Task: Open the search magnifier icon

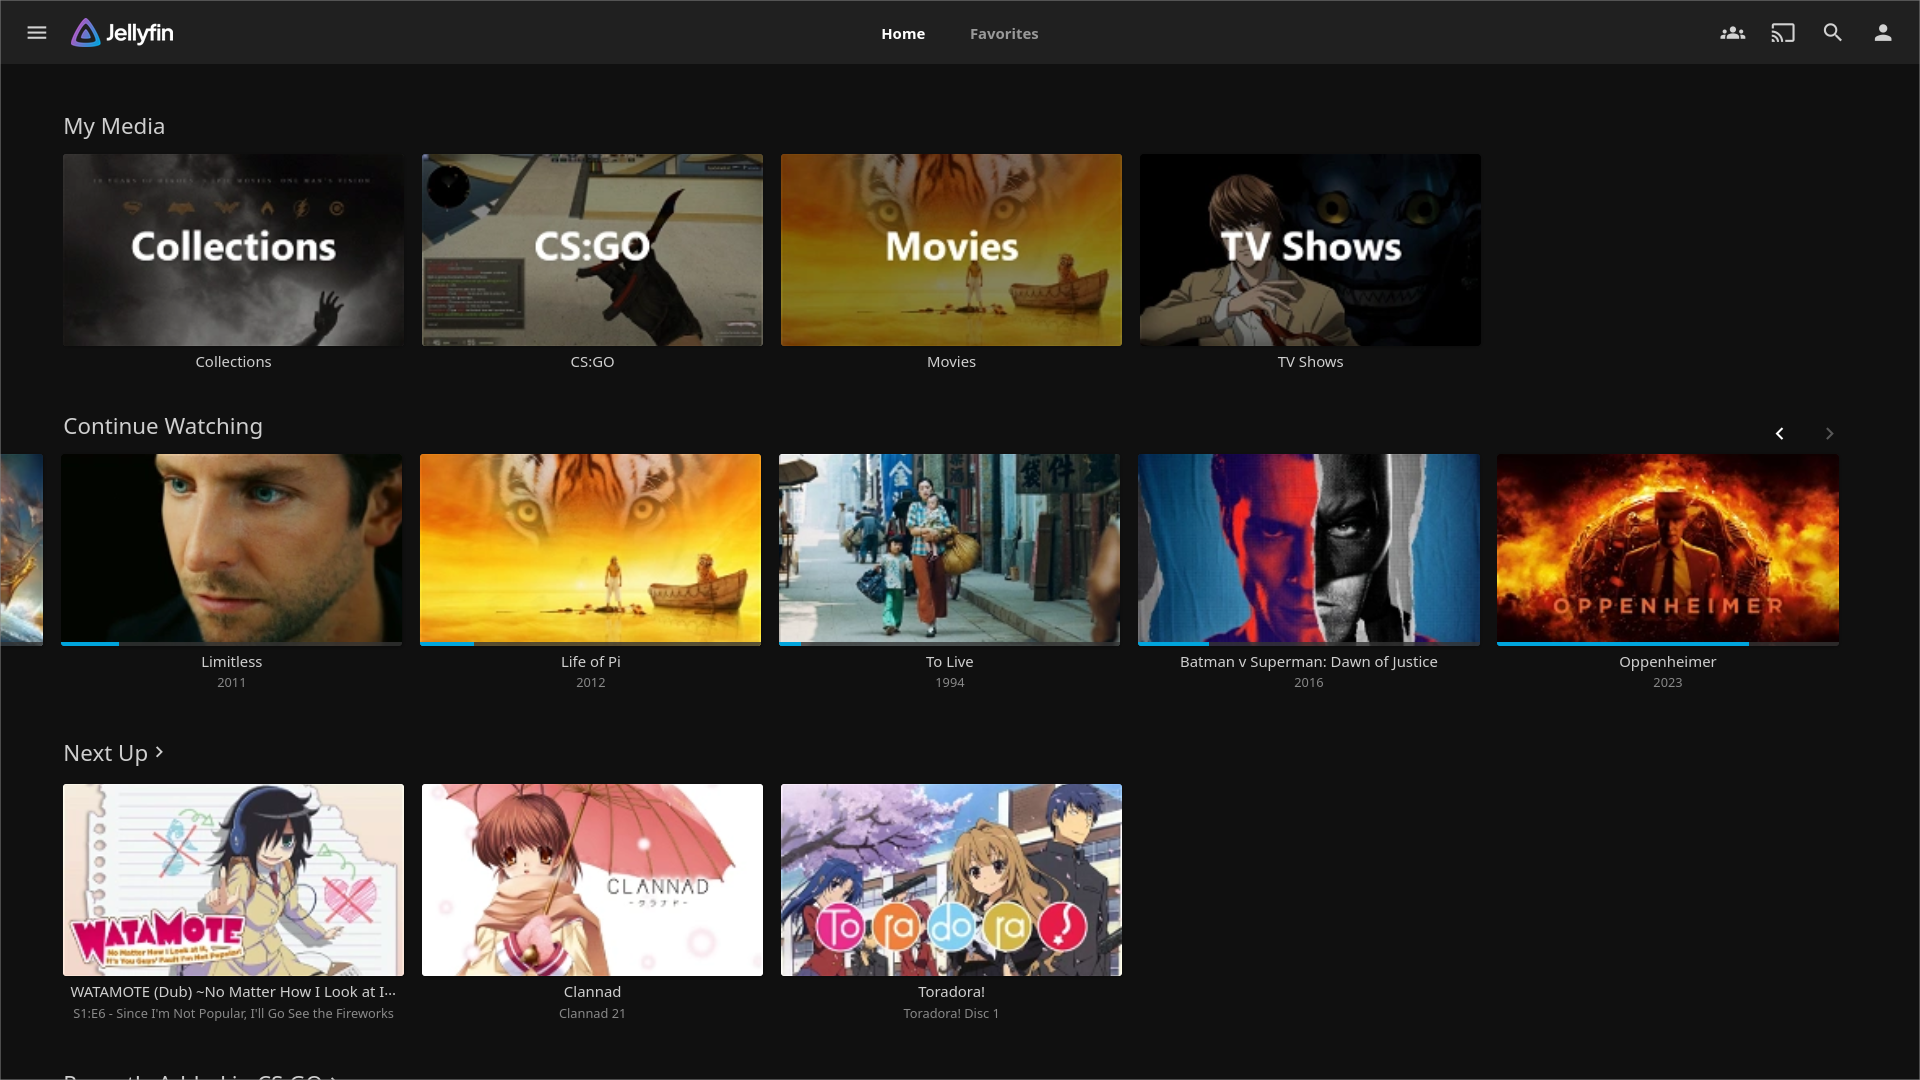Action: pyautogui.click(x=1832, y=33)
